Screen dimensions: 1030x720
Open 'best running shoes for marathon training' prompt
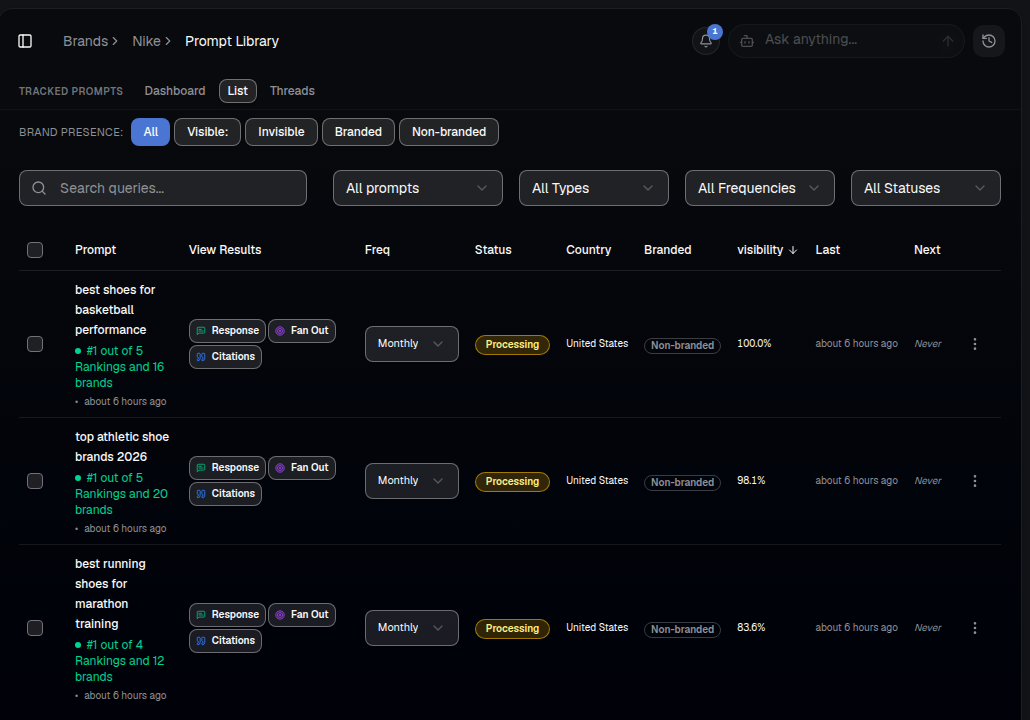(x=110, y=594)
